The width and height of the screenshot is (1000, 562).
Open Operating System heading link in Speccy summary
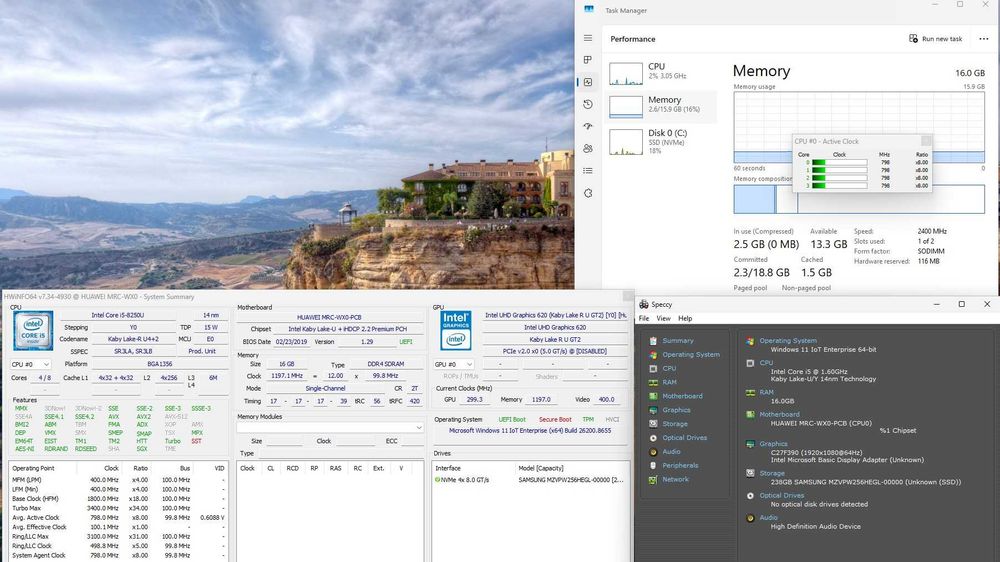pyautogui.click(x=788, y=341)
